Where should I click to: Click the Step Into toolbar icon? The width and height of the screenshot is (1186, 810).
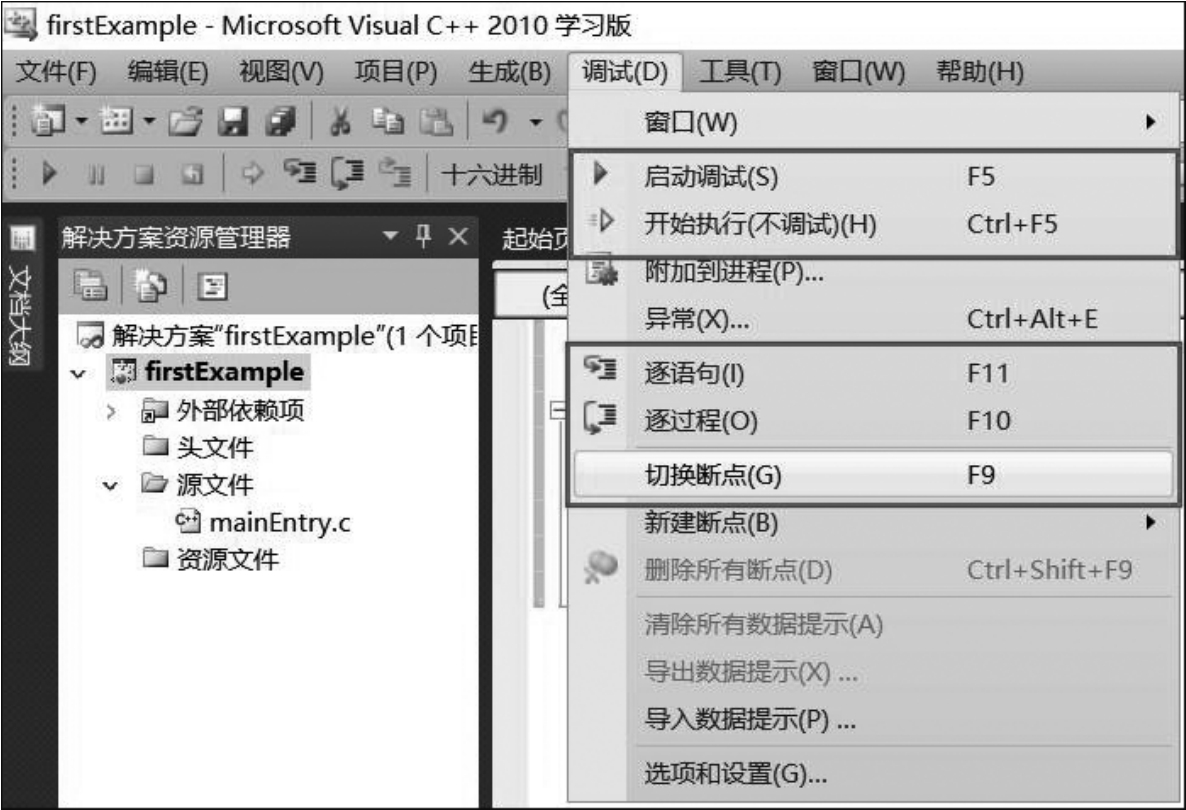tap(300, 172)
